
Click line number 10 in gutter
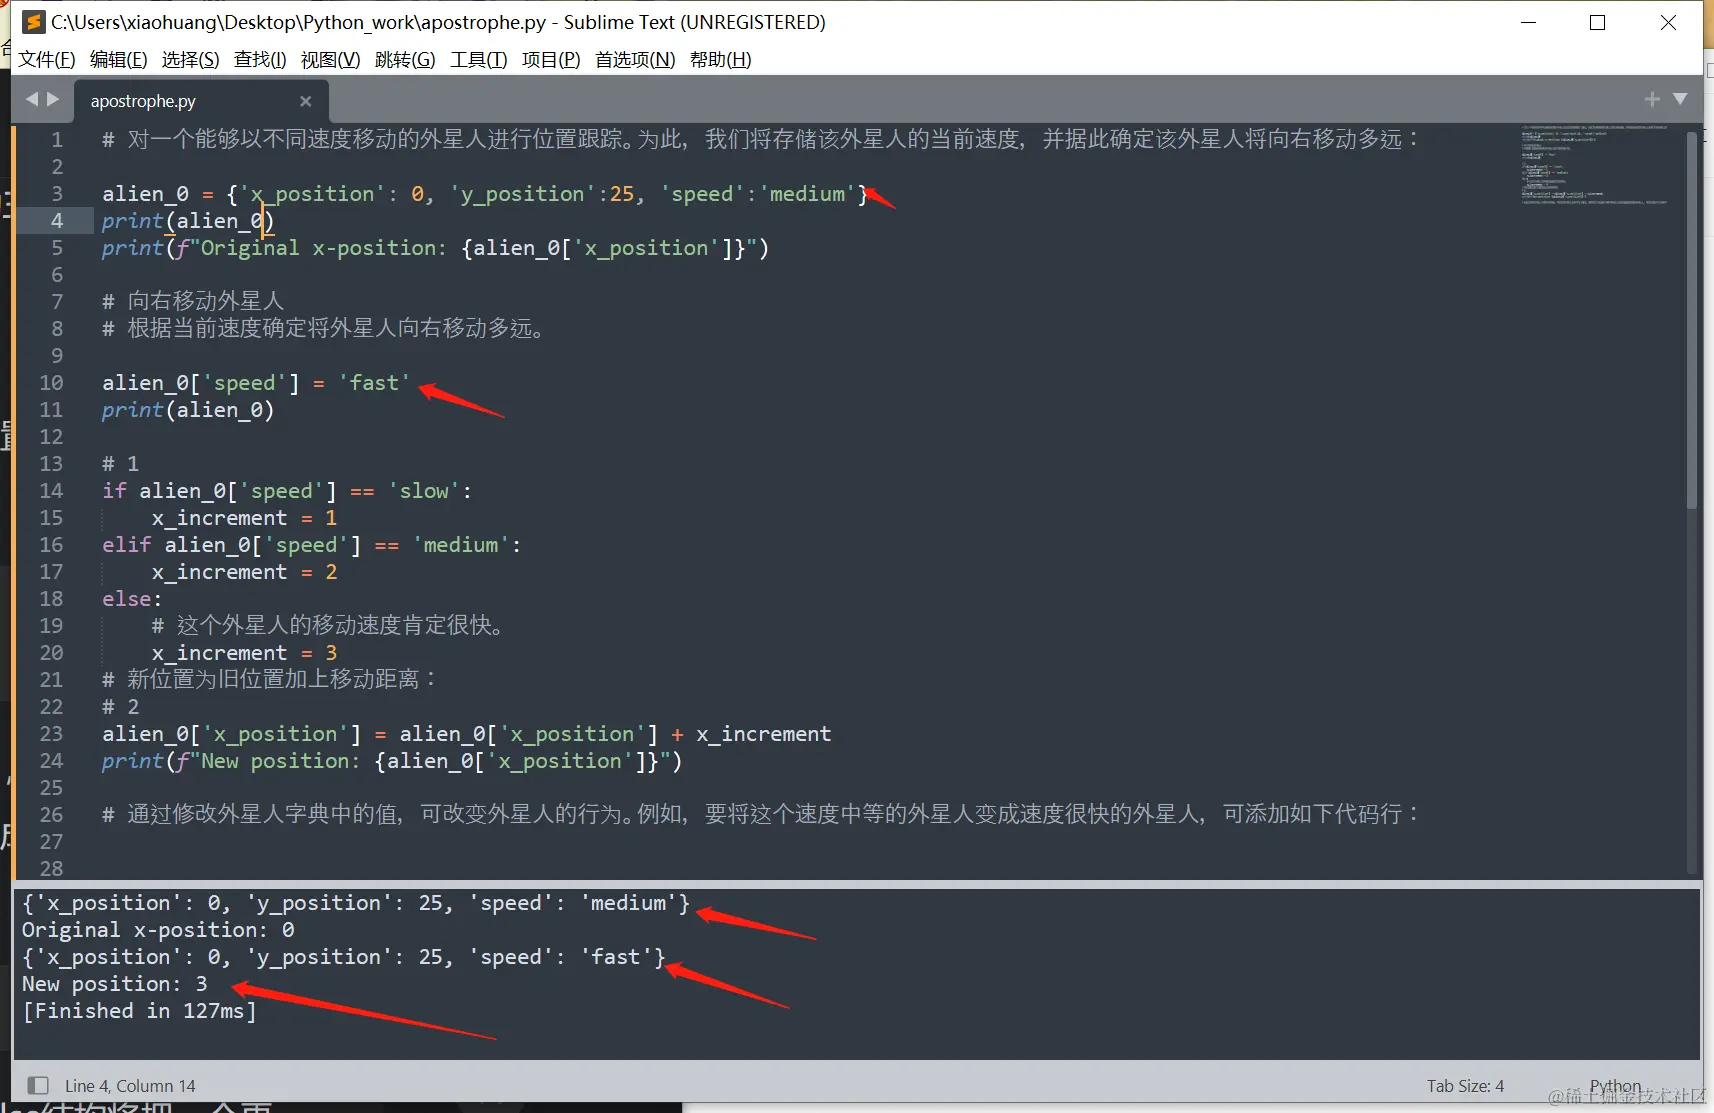coord(51,383)
